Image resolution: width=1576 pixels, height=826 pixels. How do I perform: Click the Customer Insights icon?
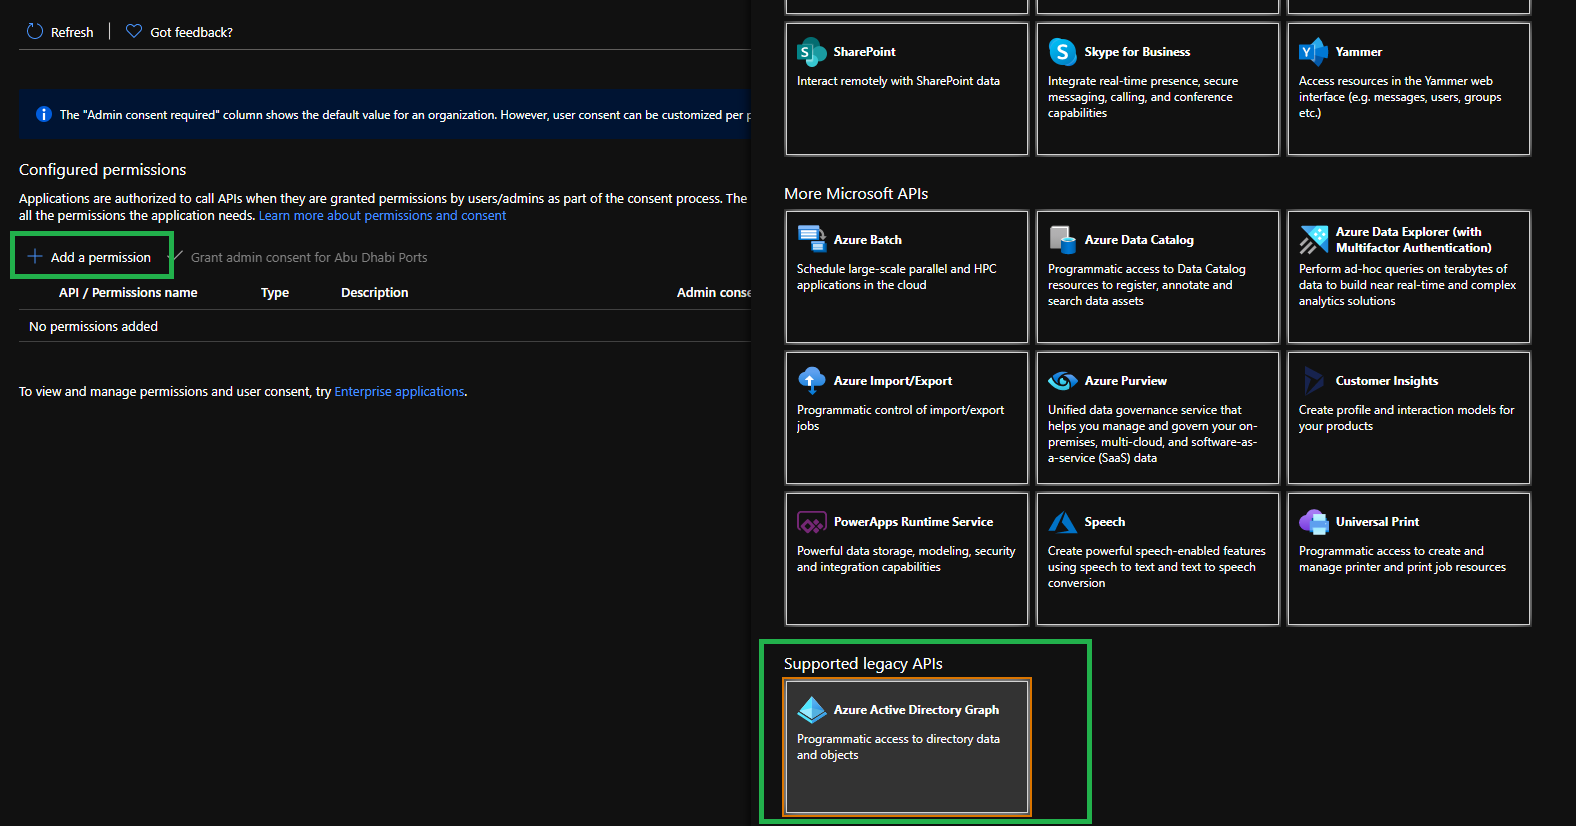(x=1313, y=381)
